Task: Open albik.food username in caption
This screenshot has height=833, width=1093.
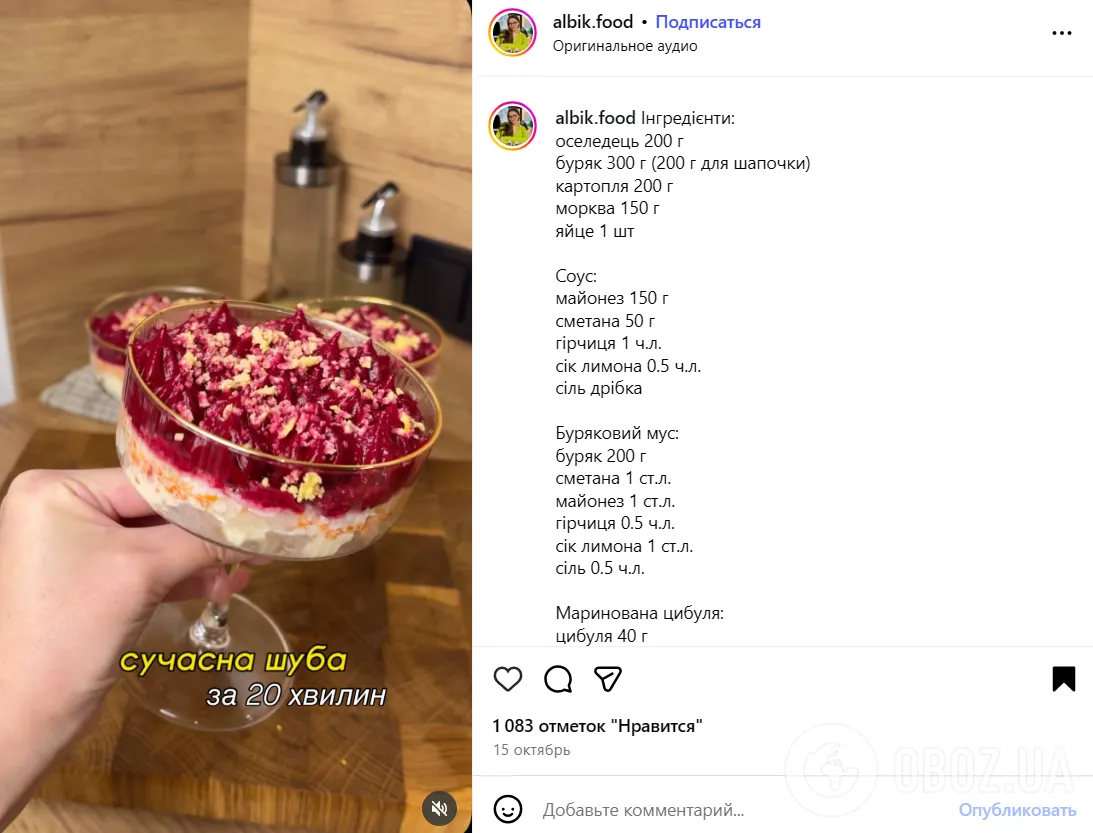Action: pyautogui.click(x=595, y=118)
